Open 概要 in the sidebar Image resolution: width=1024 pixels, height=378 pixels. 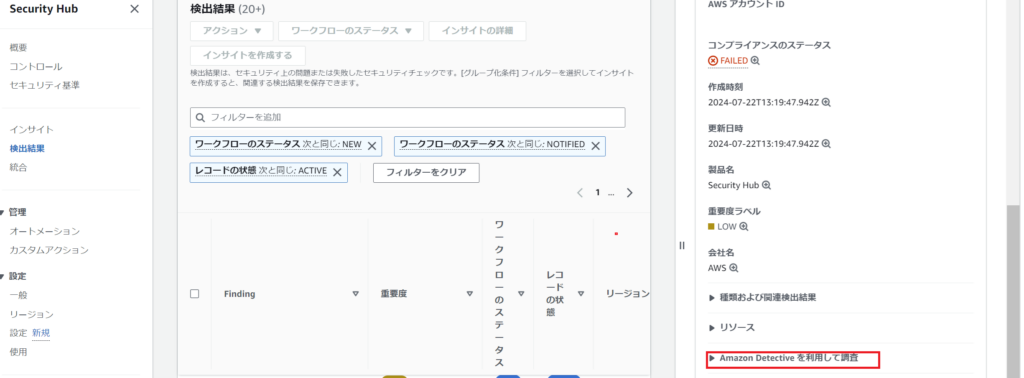(x=18, y=48)
